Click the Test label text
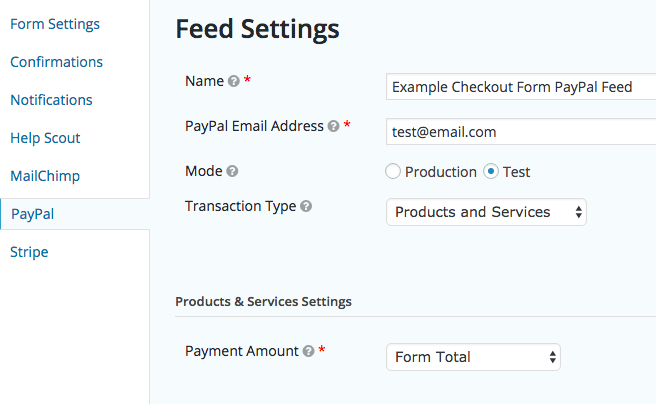656x404 pixels. tap(516, 172)
